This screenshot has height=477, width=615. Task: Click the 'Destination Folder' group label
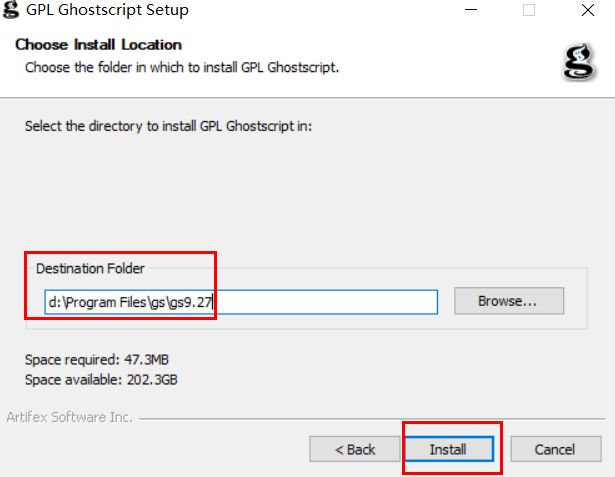tap(90, 268)
